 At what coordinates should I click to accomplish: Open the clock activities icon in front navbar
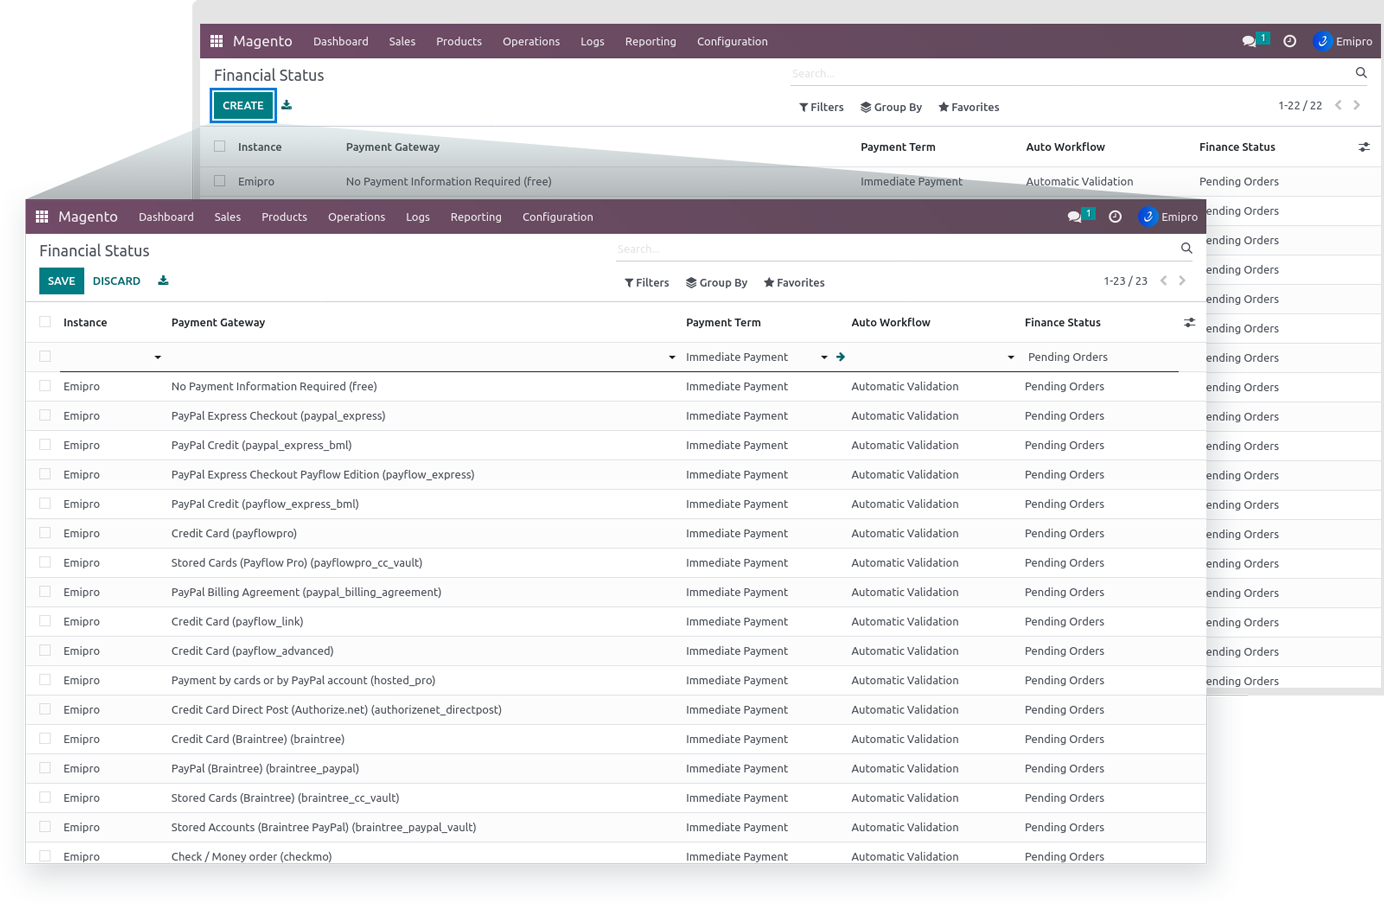(x=1115, y=217)
